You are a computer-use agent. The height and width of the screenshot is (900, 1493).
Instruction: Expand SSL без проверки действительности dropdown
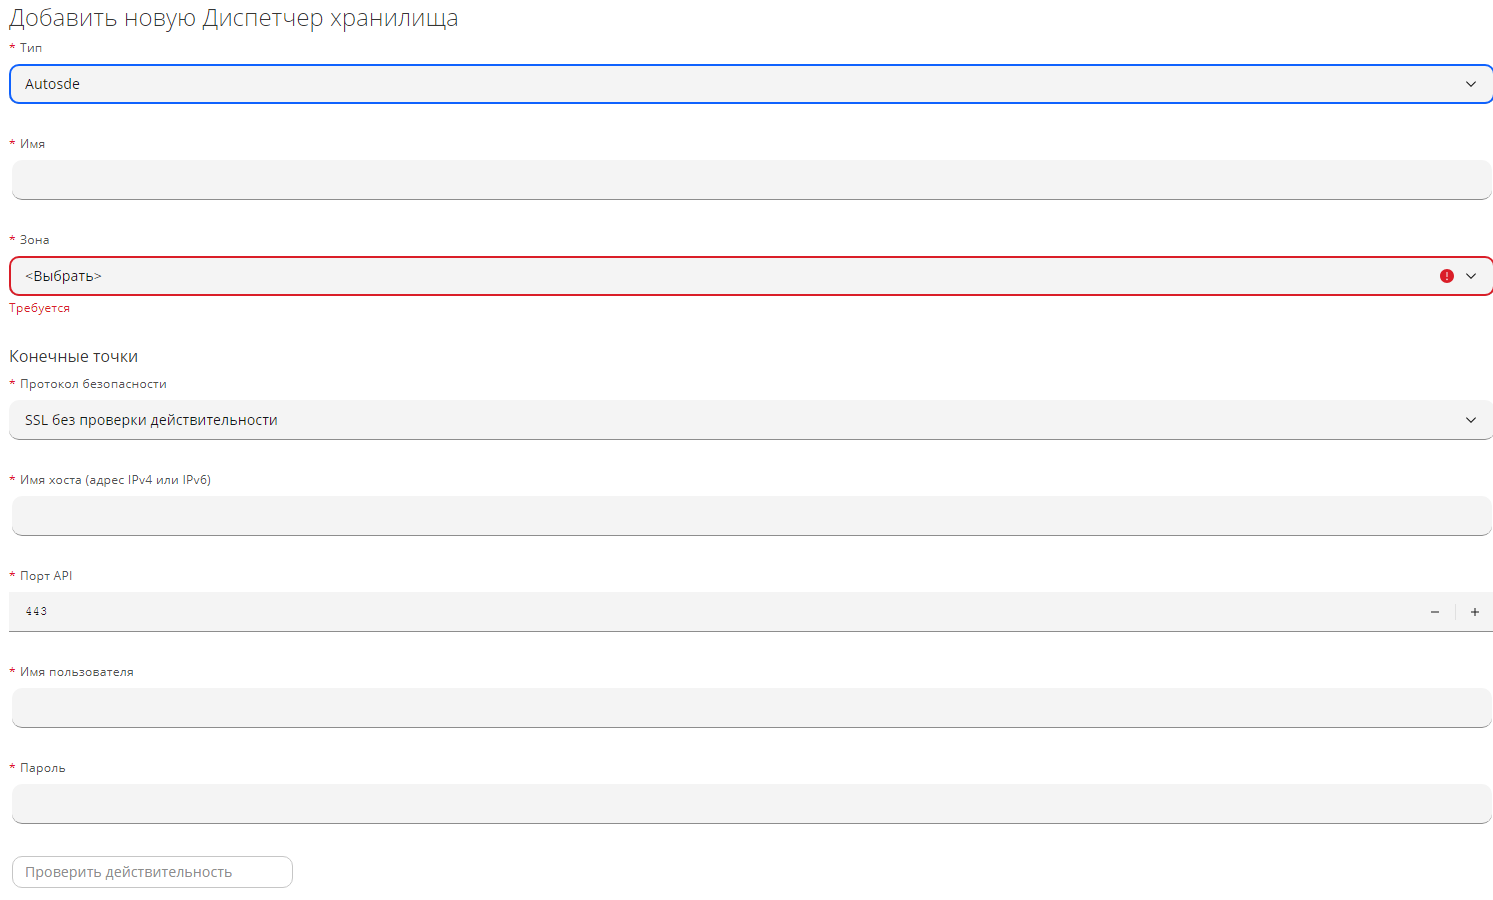coord(700,420)
